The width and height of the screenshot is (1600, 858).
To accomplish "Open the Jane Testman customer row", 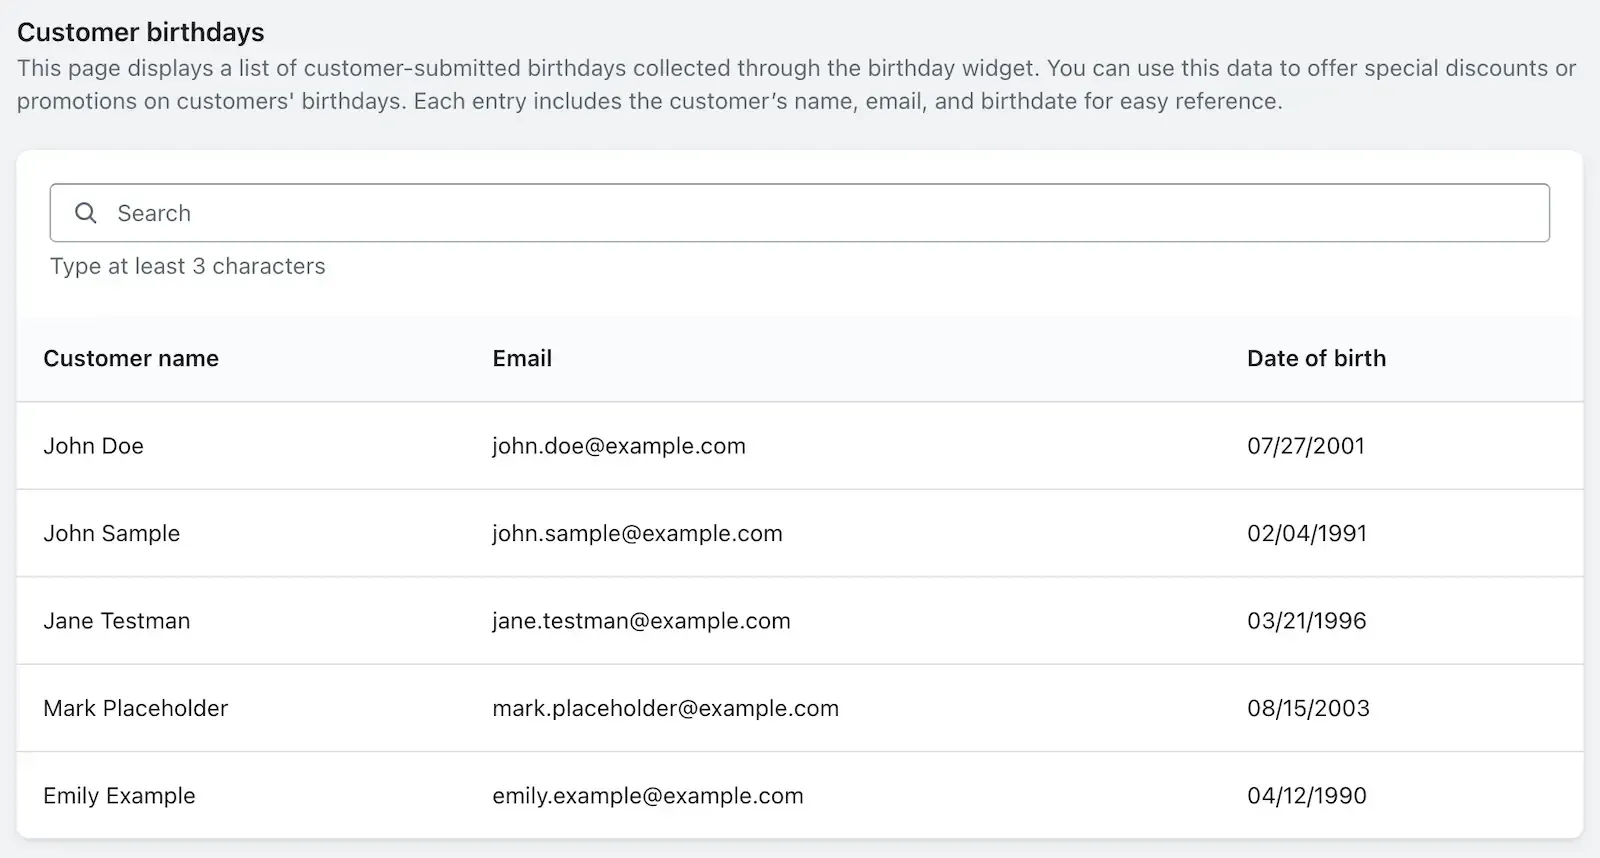I will pyautogui.click(x=800, y=620).
